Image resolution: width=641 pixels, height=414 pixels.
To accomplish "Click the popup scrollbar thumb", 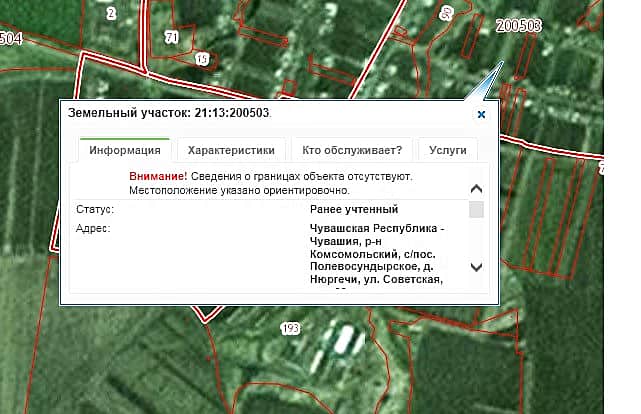I will (476, 210).
